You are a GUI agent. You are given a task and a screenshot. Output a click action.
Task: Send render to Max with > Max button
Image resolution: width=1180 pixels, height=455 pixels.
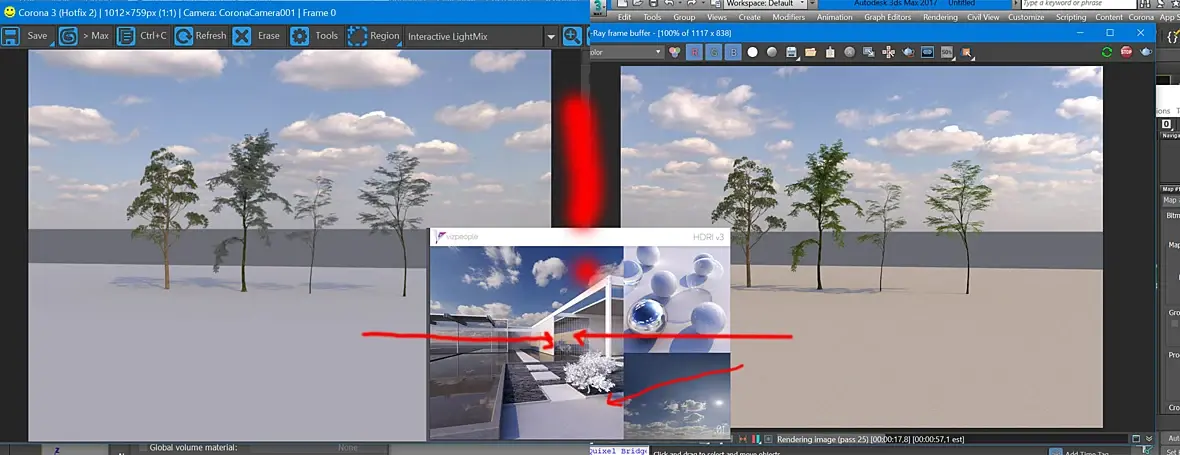[85, 35]
